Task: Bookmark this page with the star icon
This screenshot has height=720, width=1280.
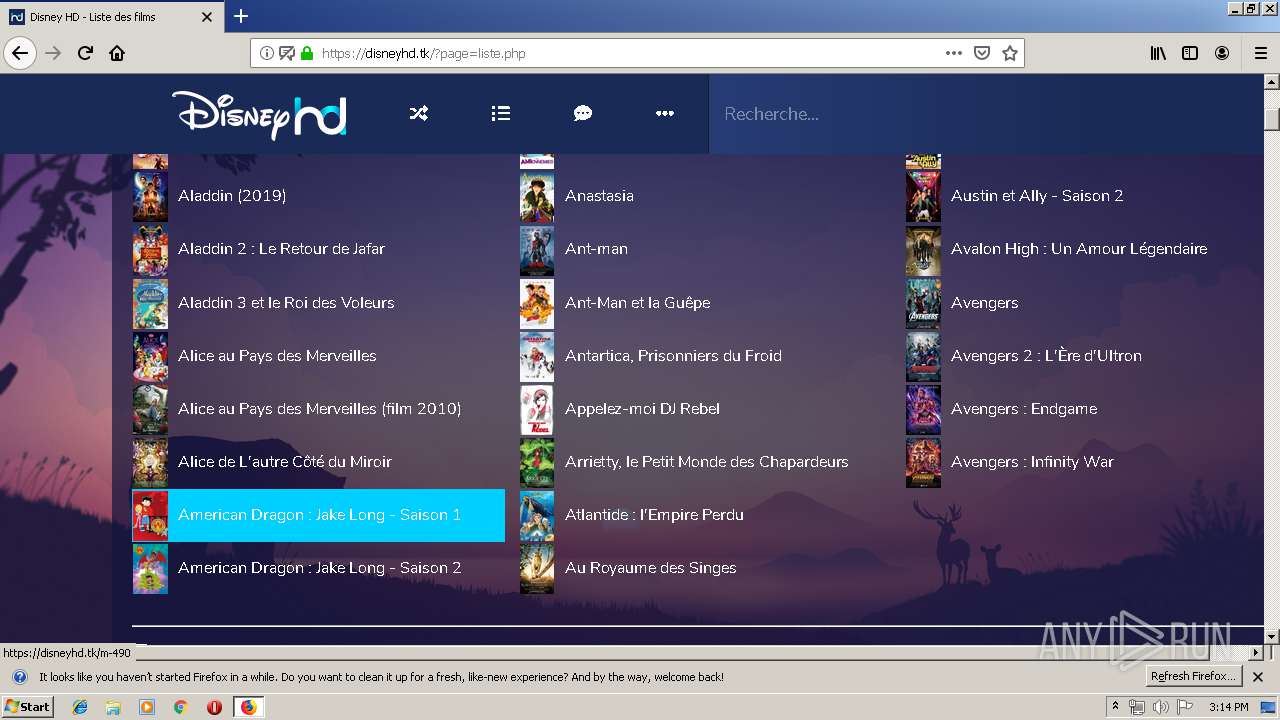Action: (1010, 53)
